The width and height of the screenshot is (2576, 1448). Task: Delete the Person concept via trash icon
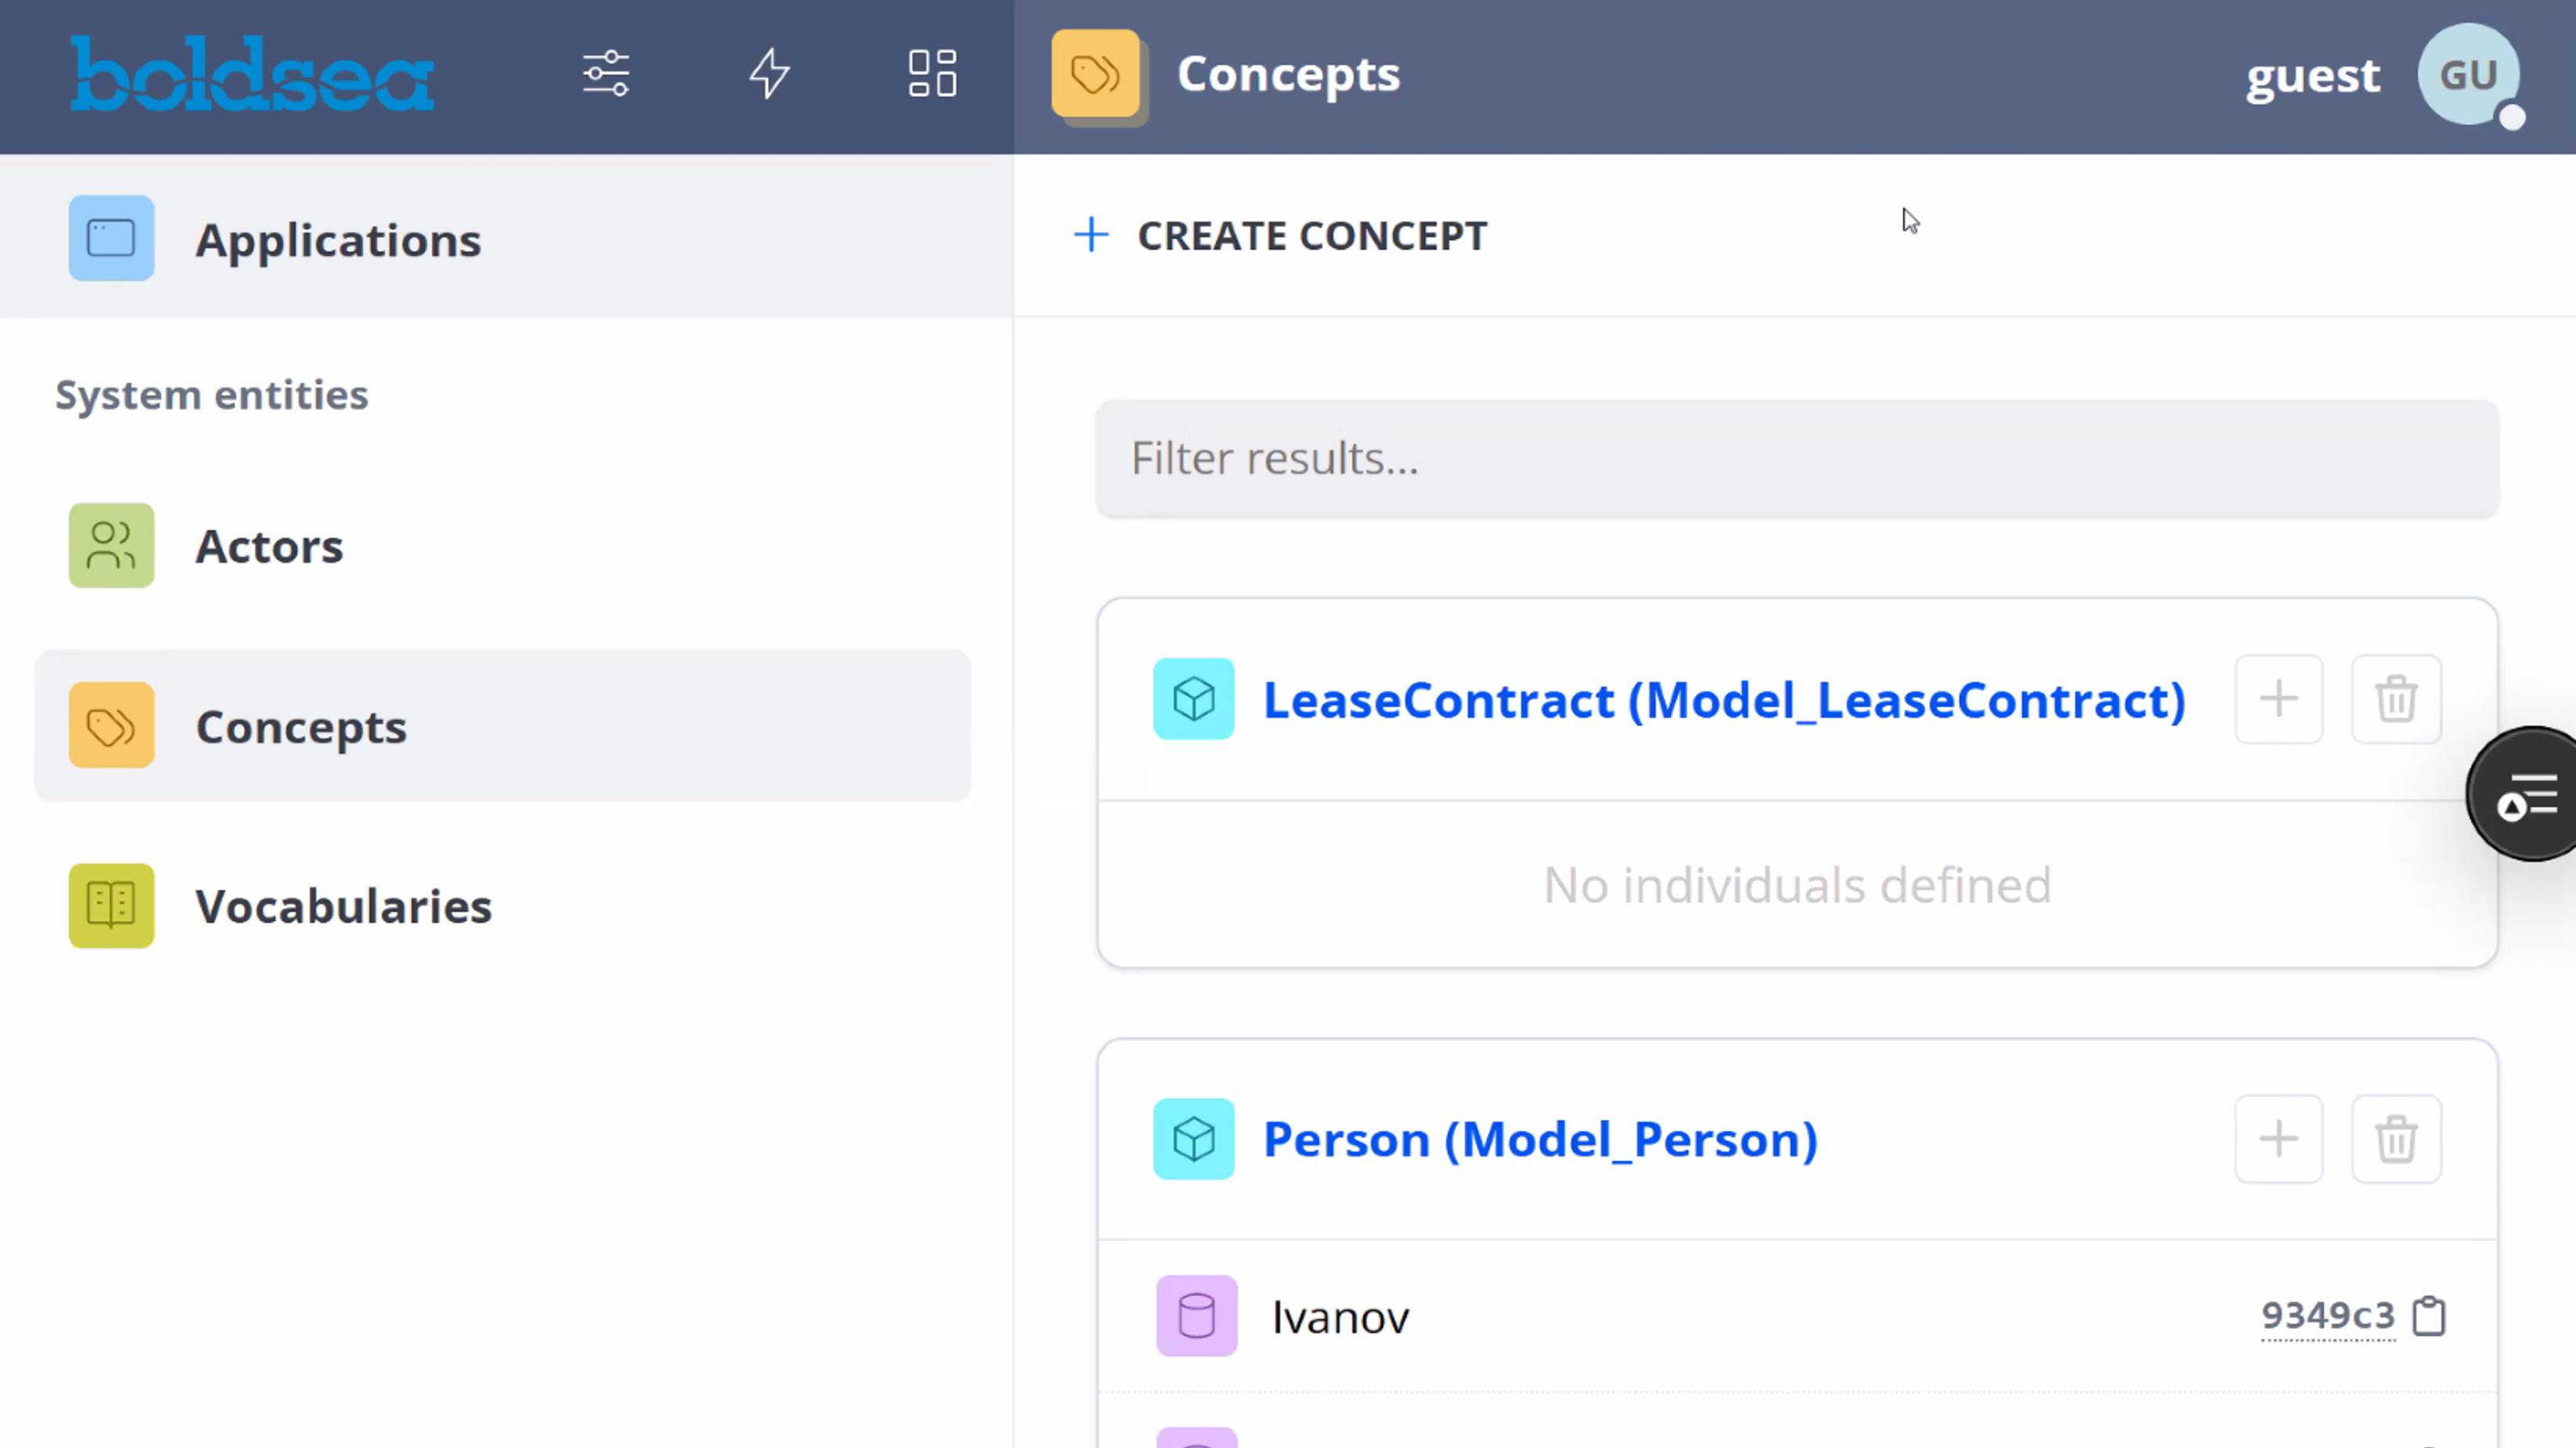coord(2396,1139)
